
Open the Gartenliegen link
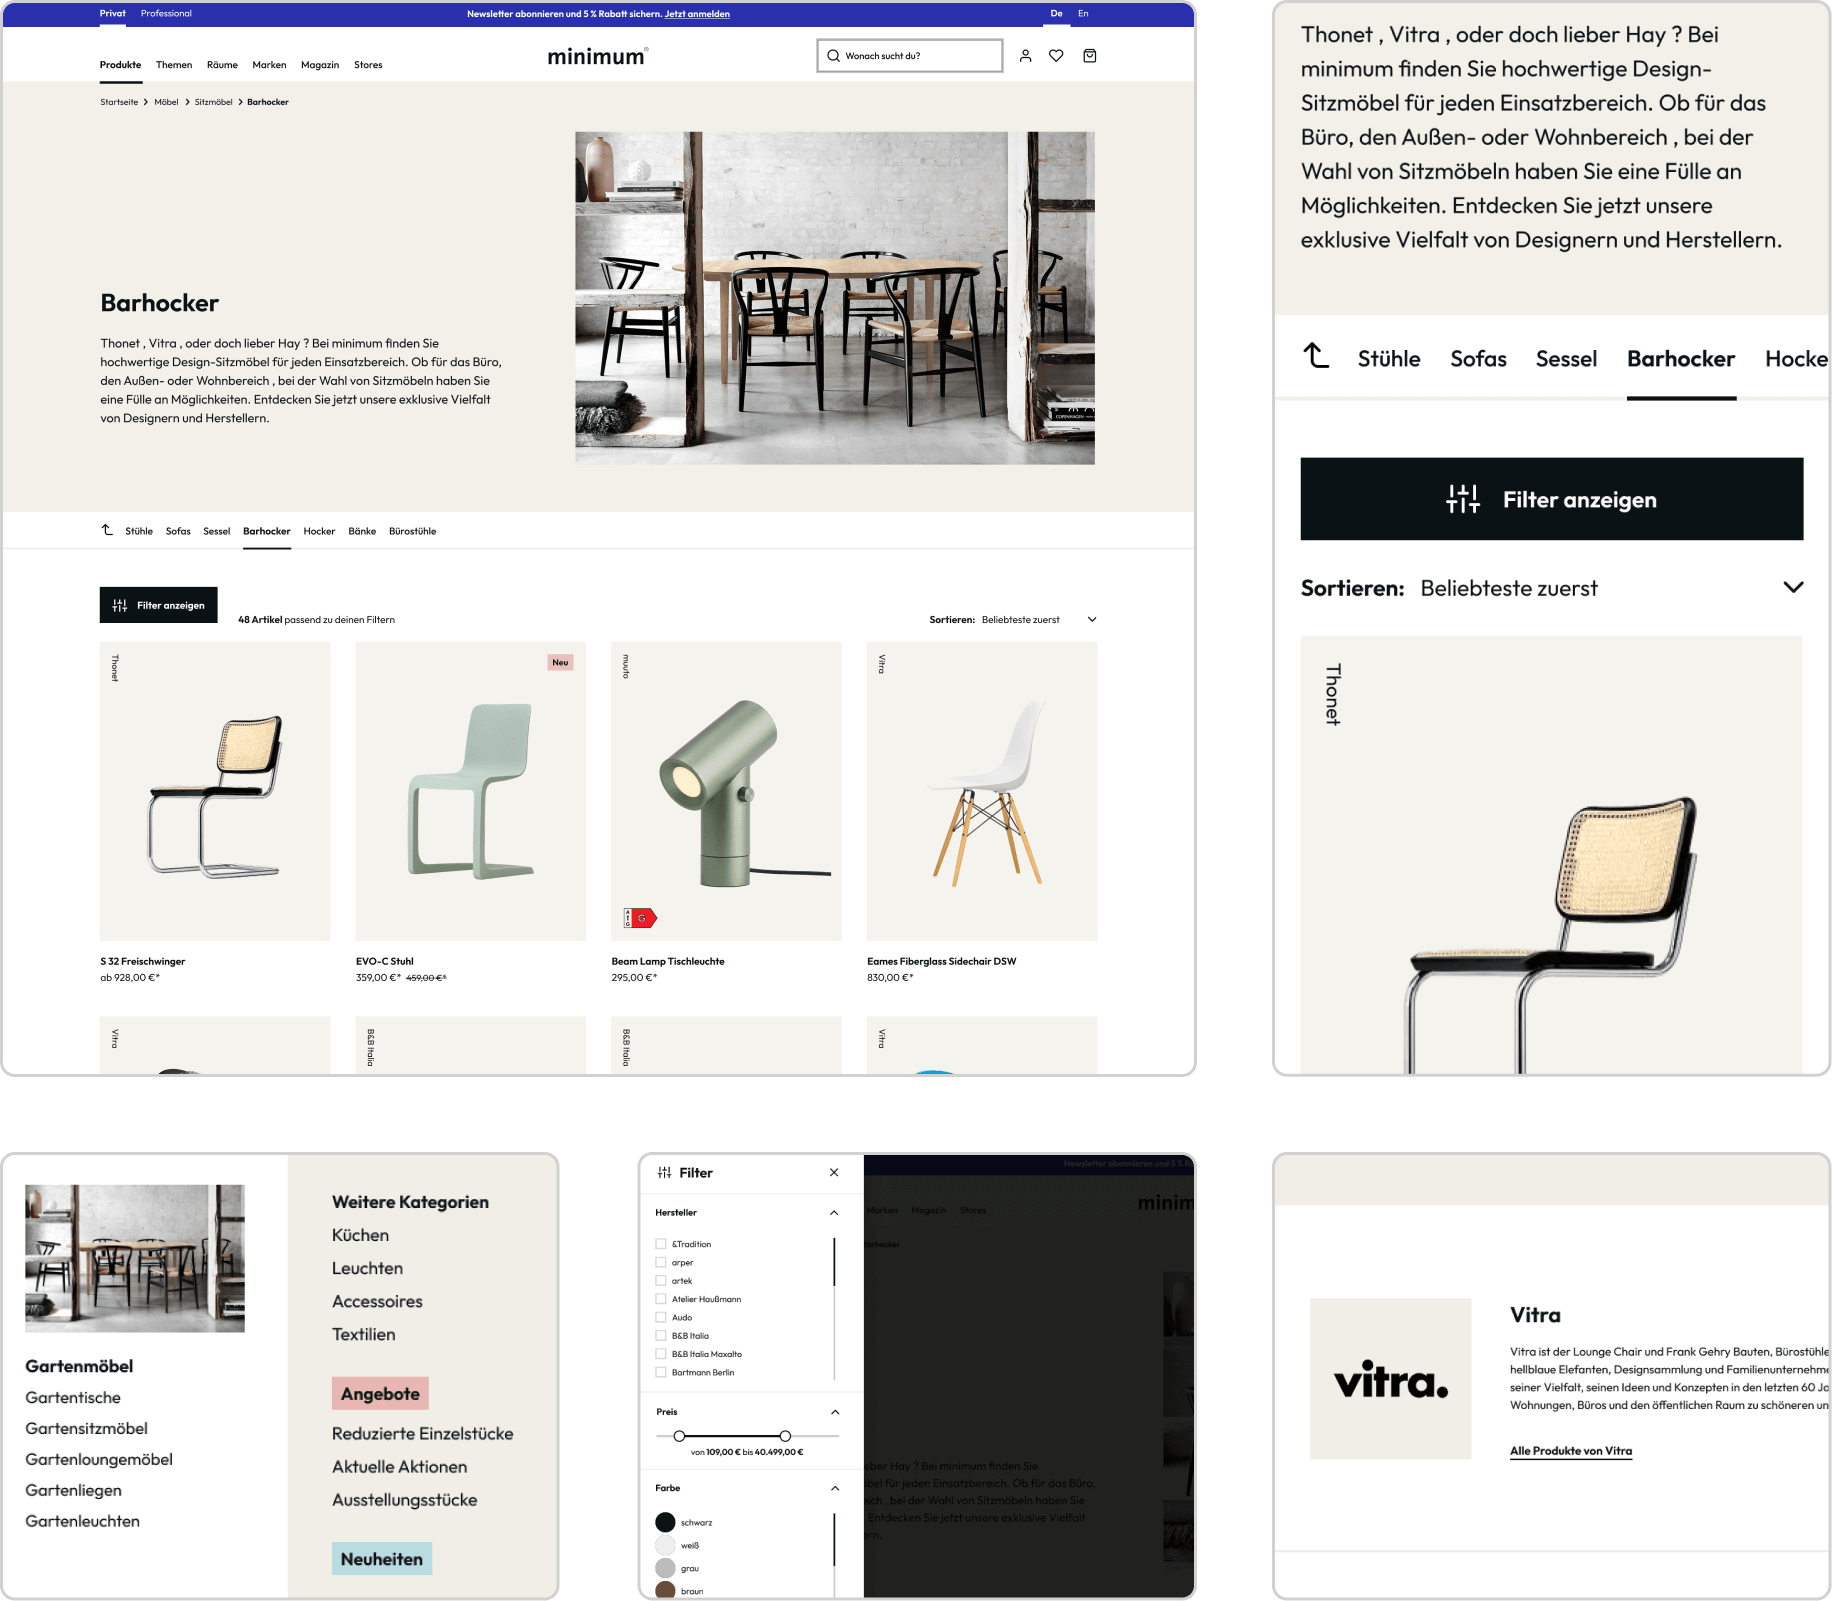point(73,1490)
